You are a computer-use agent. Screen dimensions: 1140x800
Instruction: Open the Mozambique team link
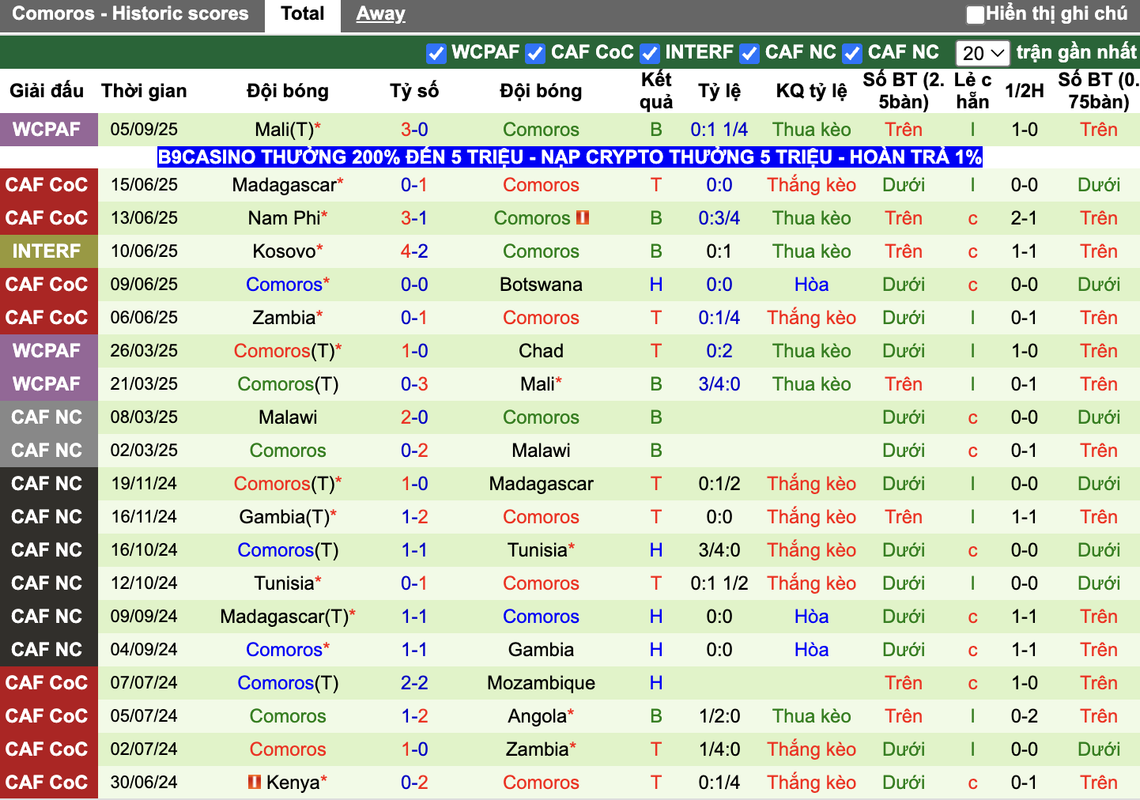541,683
